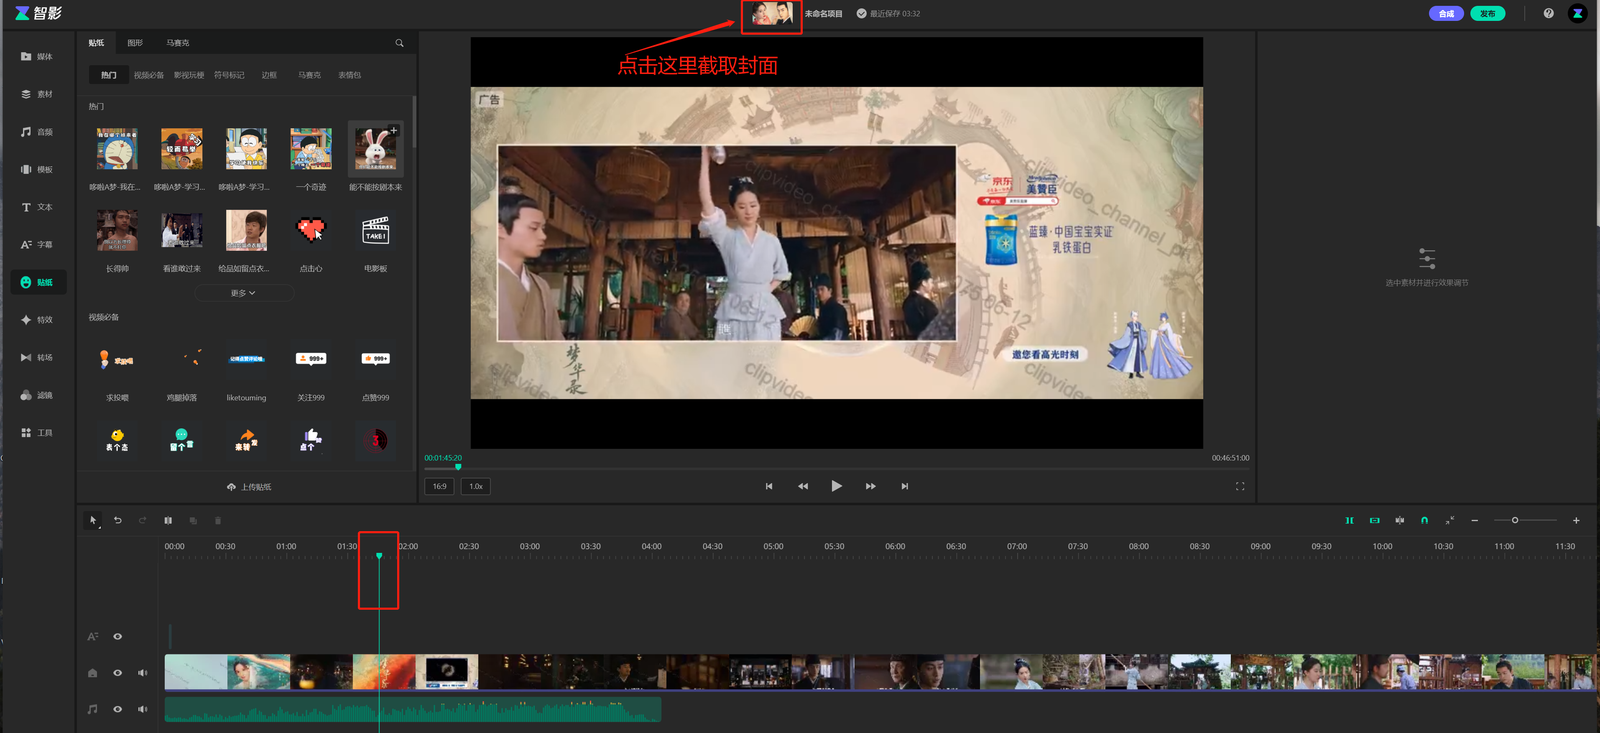Toggle visibility of the audio music track
Screen dimensions: 1600x733
click(x=118, y=709)
